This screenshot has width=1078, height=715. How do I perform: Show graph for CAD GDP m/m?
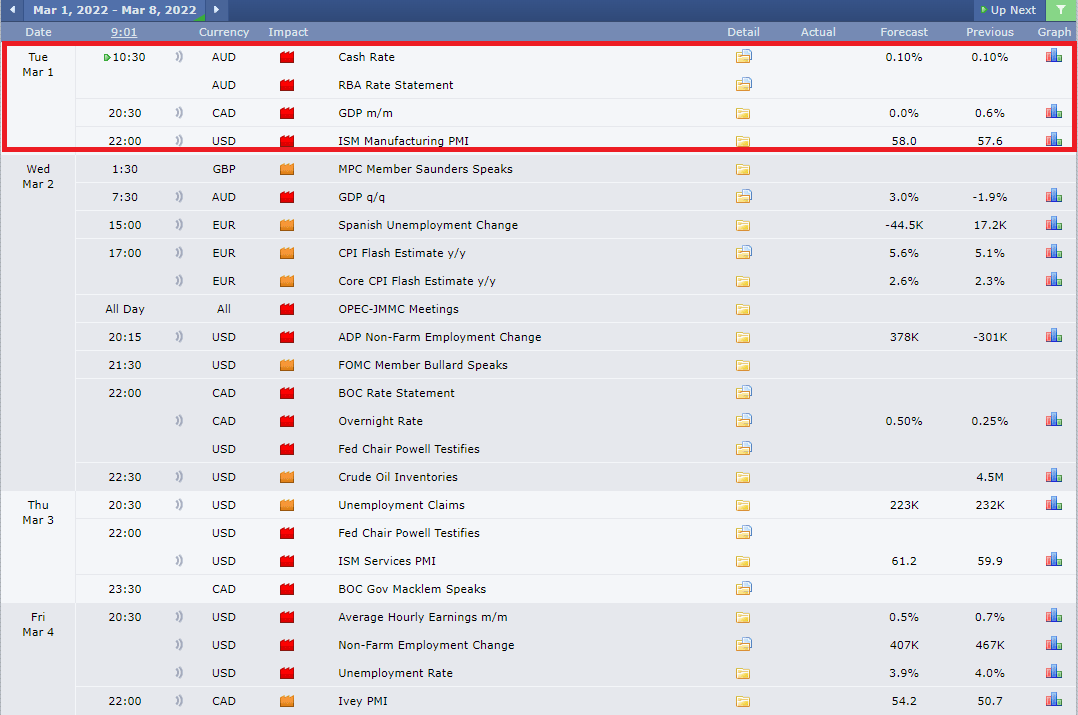(1054, 111)
